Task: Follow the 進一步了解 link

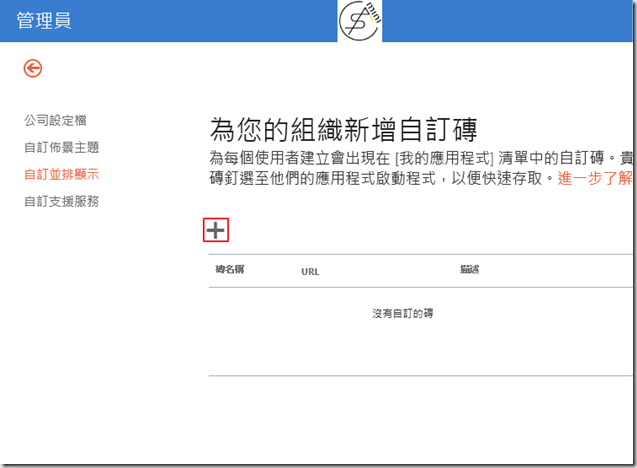Action: point(595,179)
